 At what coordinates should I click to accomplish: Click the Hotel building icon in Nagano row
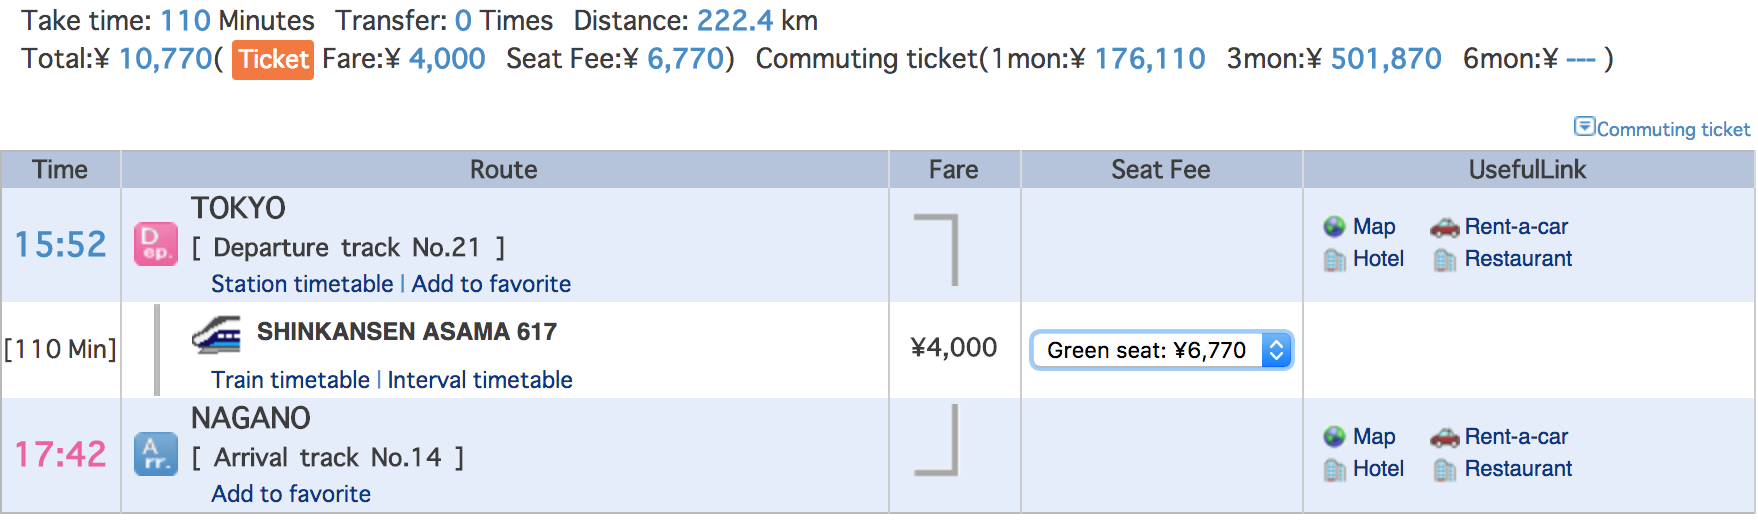[1335, 470]
